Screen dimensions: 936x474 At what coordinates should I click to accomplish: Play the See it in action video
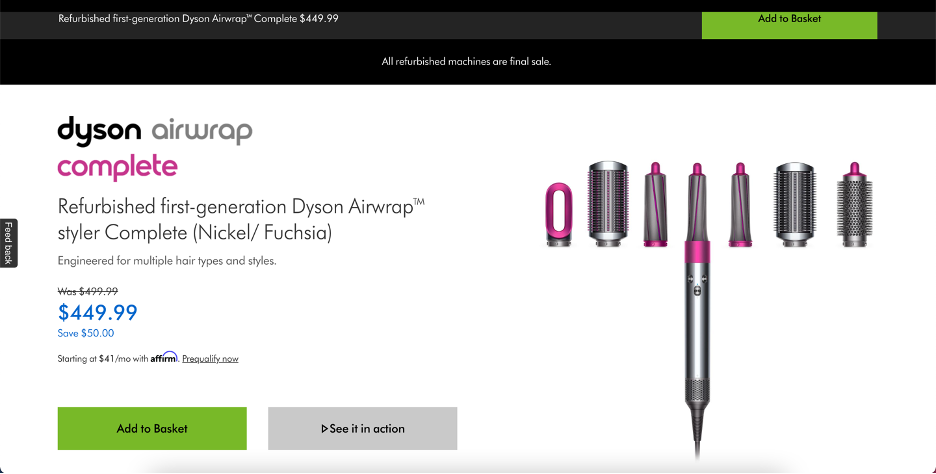pos(362,428)
